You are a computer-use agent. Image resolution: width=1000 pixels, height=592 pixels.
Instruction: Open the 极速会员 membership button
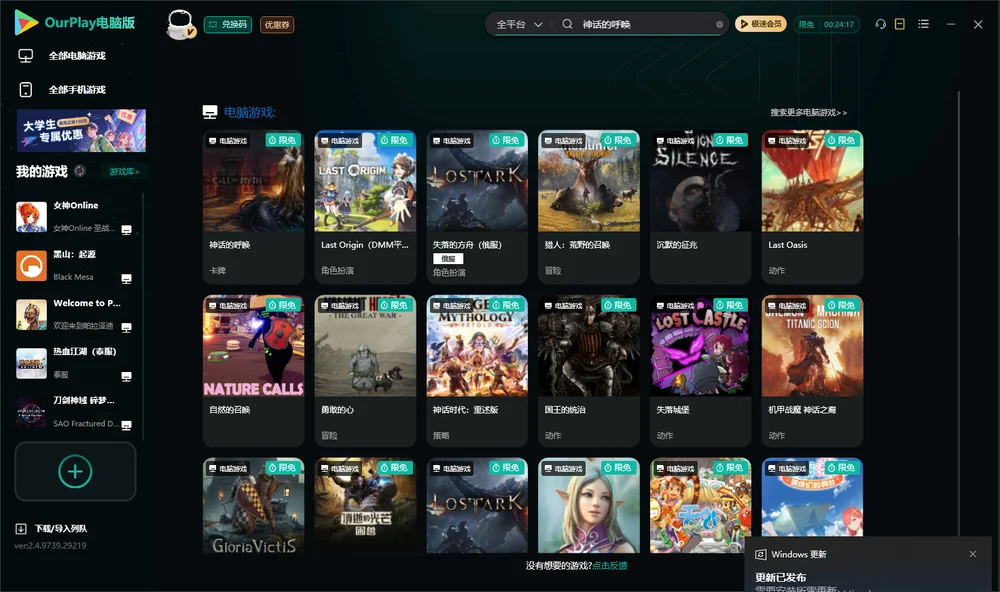[760, 24]
